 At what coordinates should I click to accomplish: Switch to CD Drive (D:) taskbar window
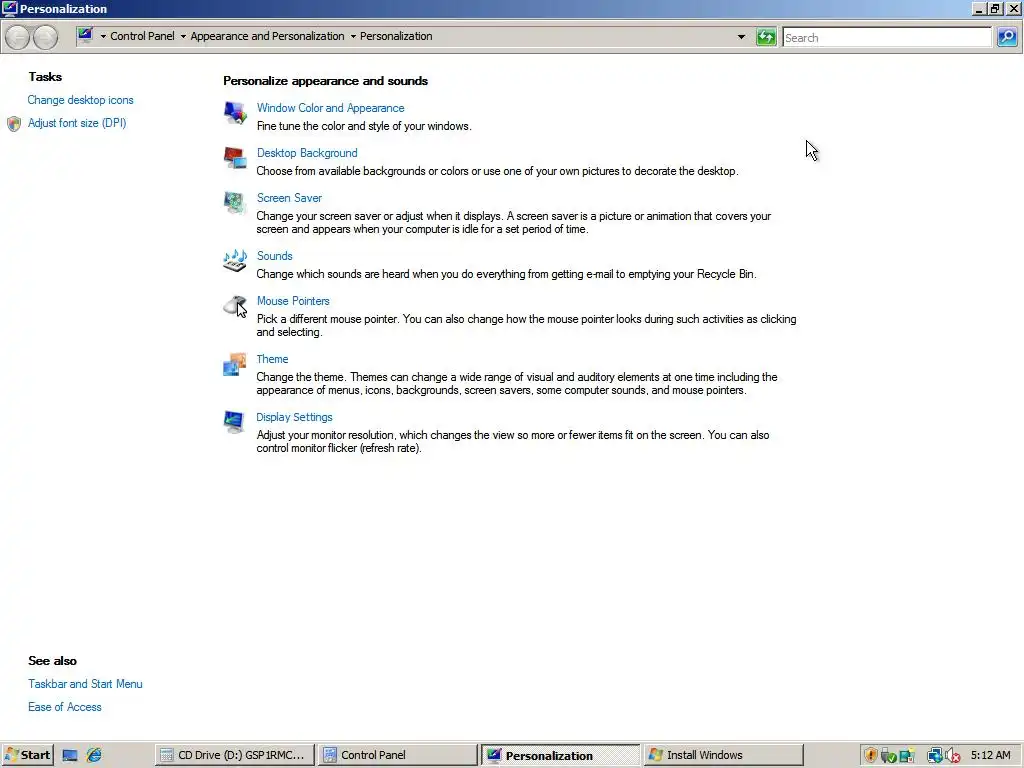234,756
